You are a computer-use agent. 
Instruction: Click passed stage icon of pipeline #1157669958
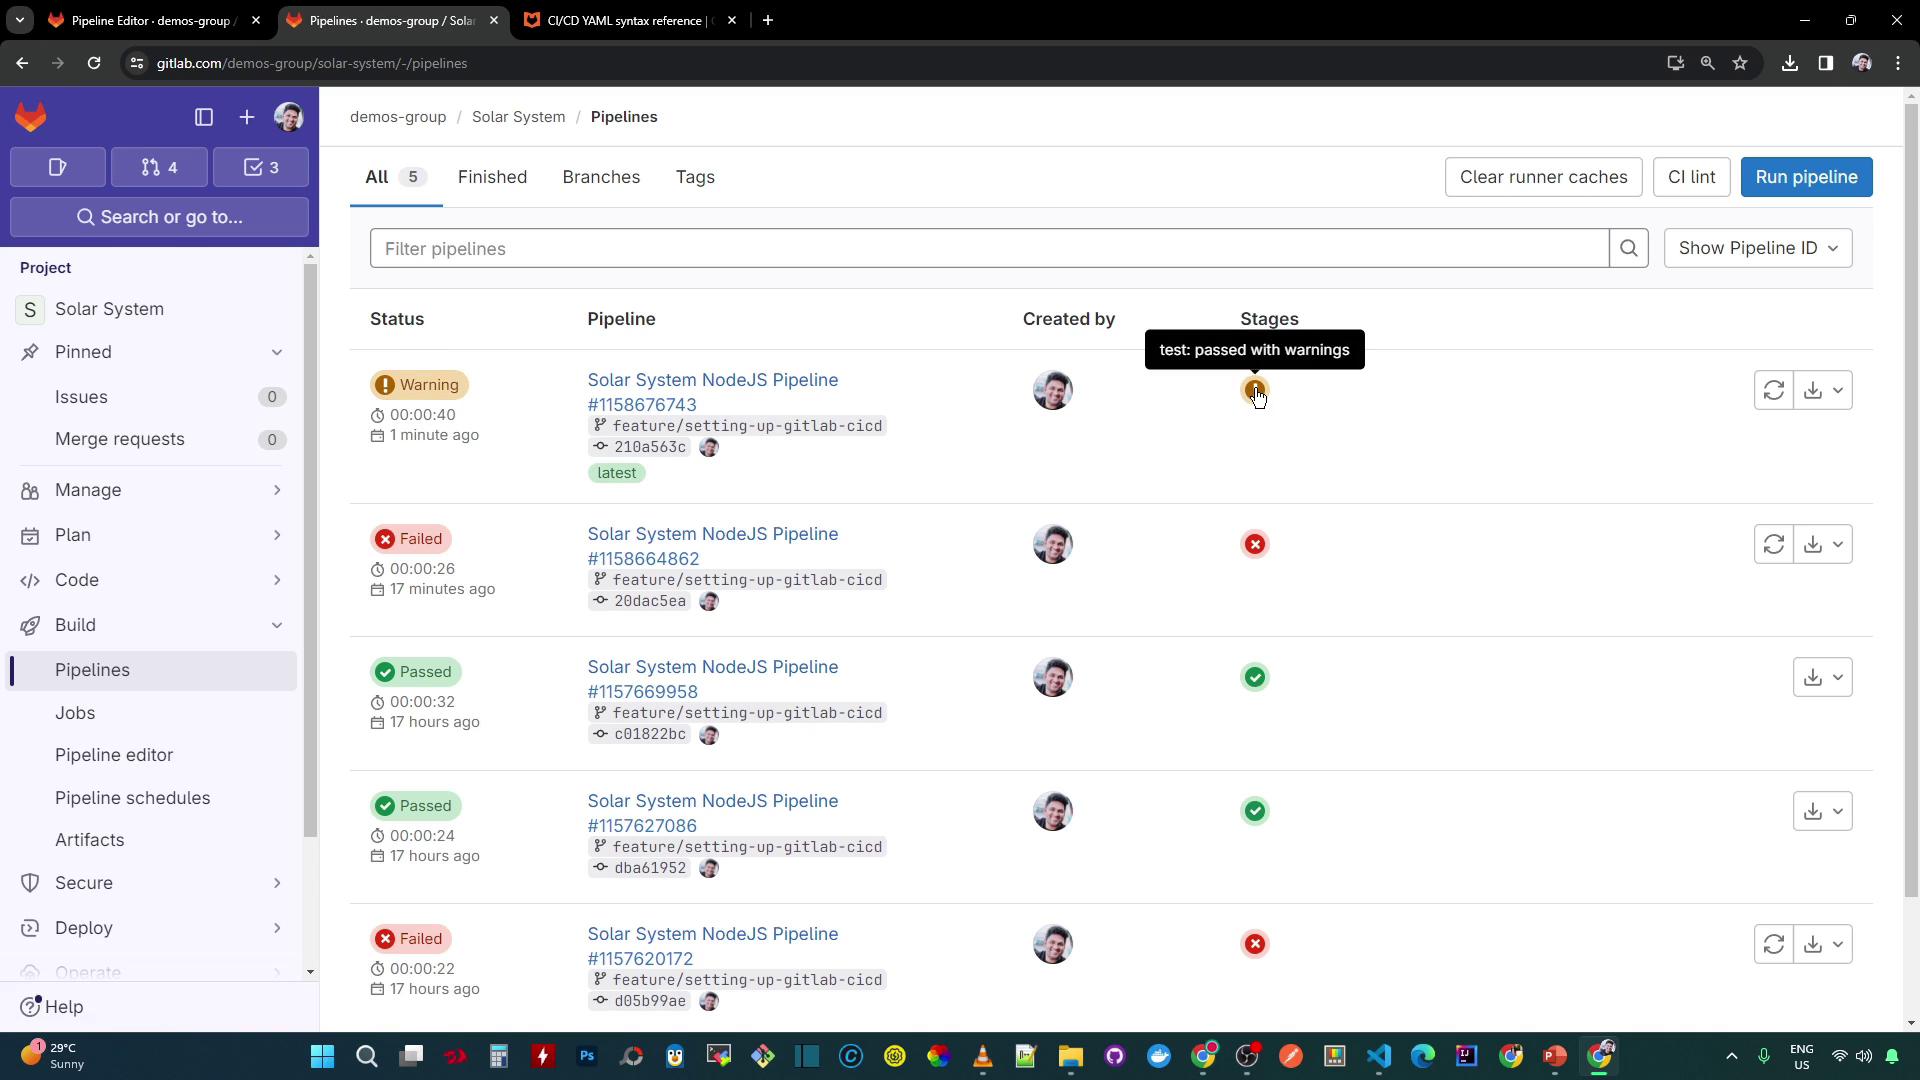(x=1254, y=677)
